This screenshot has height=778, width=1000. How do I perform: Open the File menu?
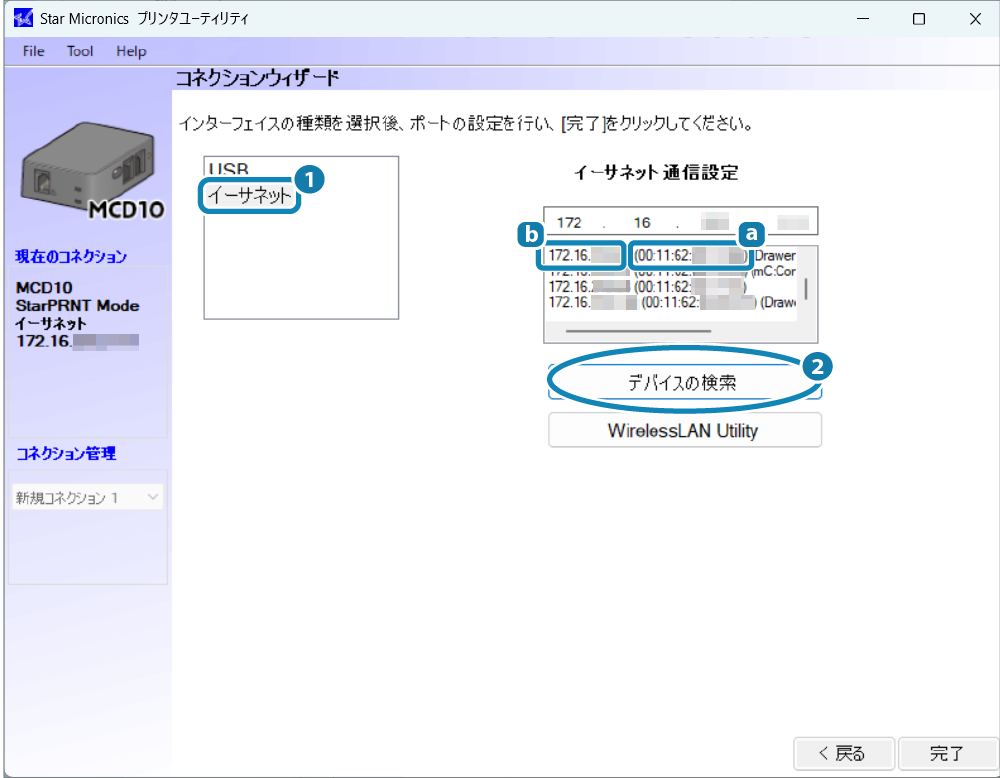33,51
